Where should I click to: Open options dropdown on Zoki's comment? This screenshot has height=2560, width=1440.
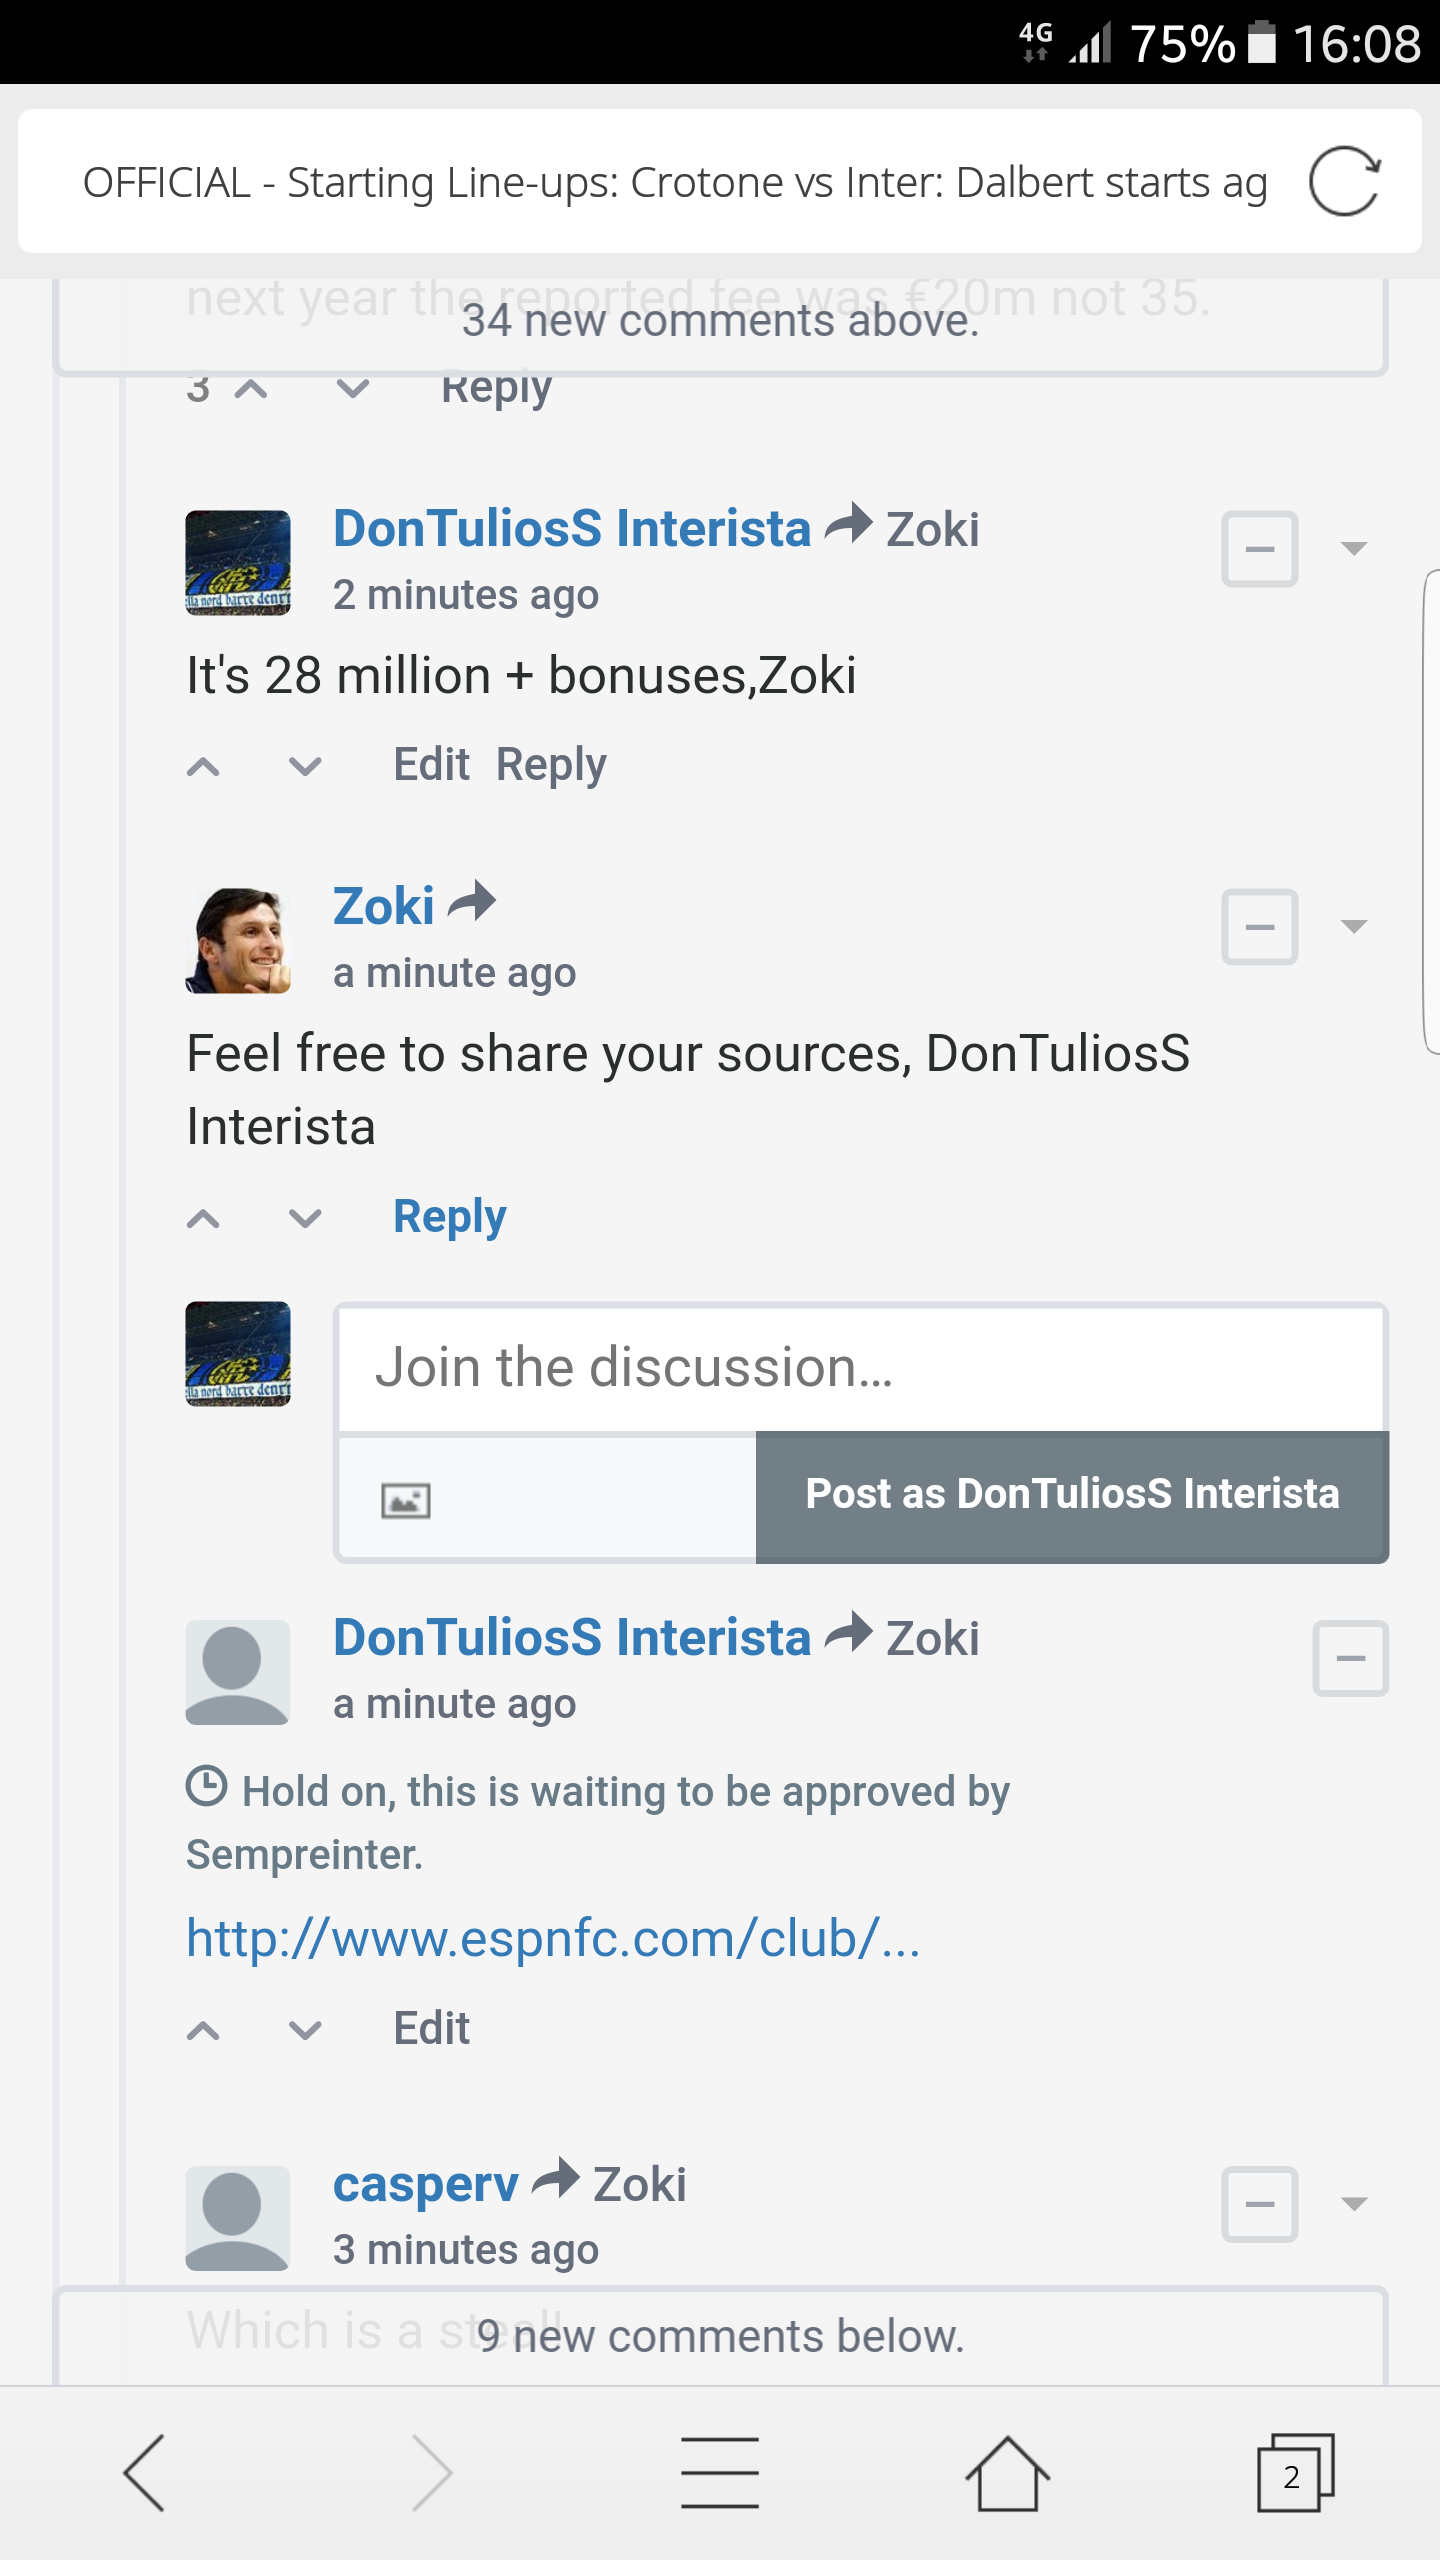1354,926
